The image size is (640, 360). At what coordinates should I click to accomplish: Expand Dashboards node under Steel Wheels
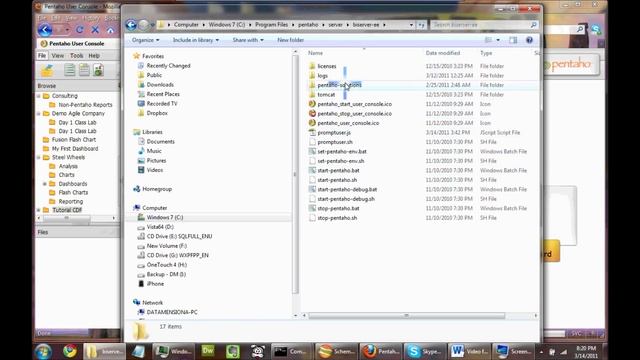pos(45,184)
